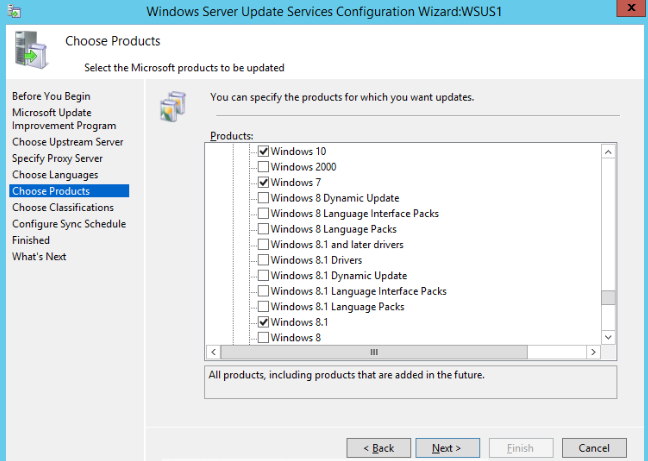
Task: Check the Windows 2000 checkbox
Action: (x=263, y=166)
